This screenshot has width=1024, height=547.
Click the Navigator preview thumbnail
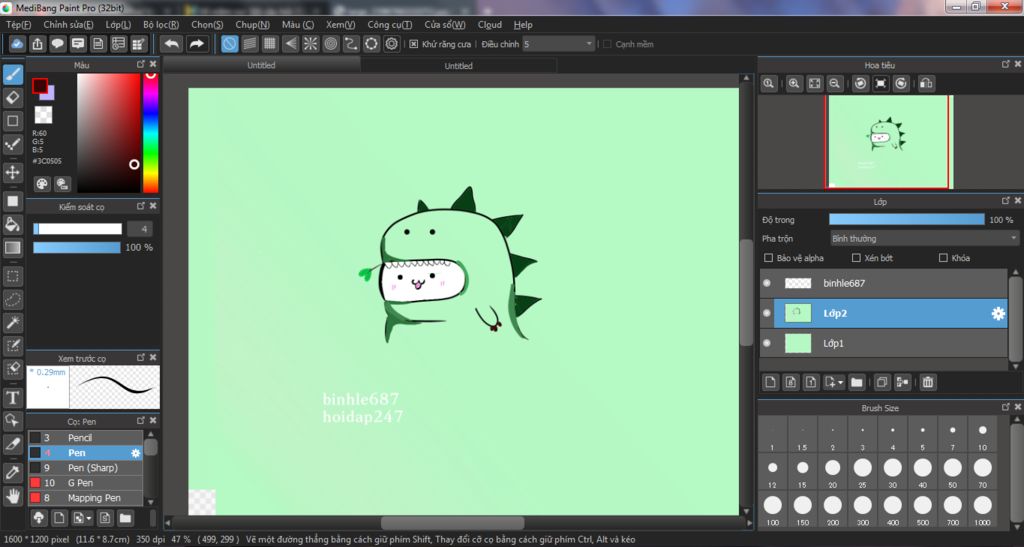tap(887, 142)
